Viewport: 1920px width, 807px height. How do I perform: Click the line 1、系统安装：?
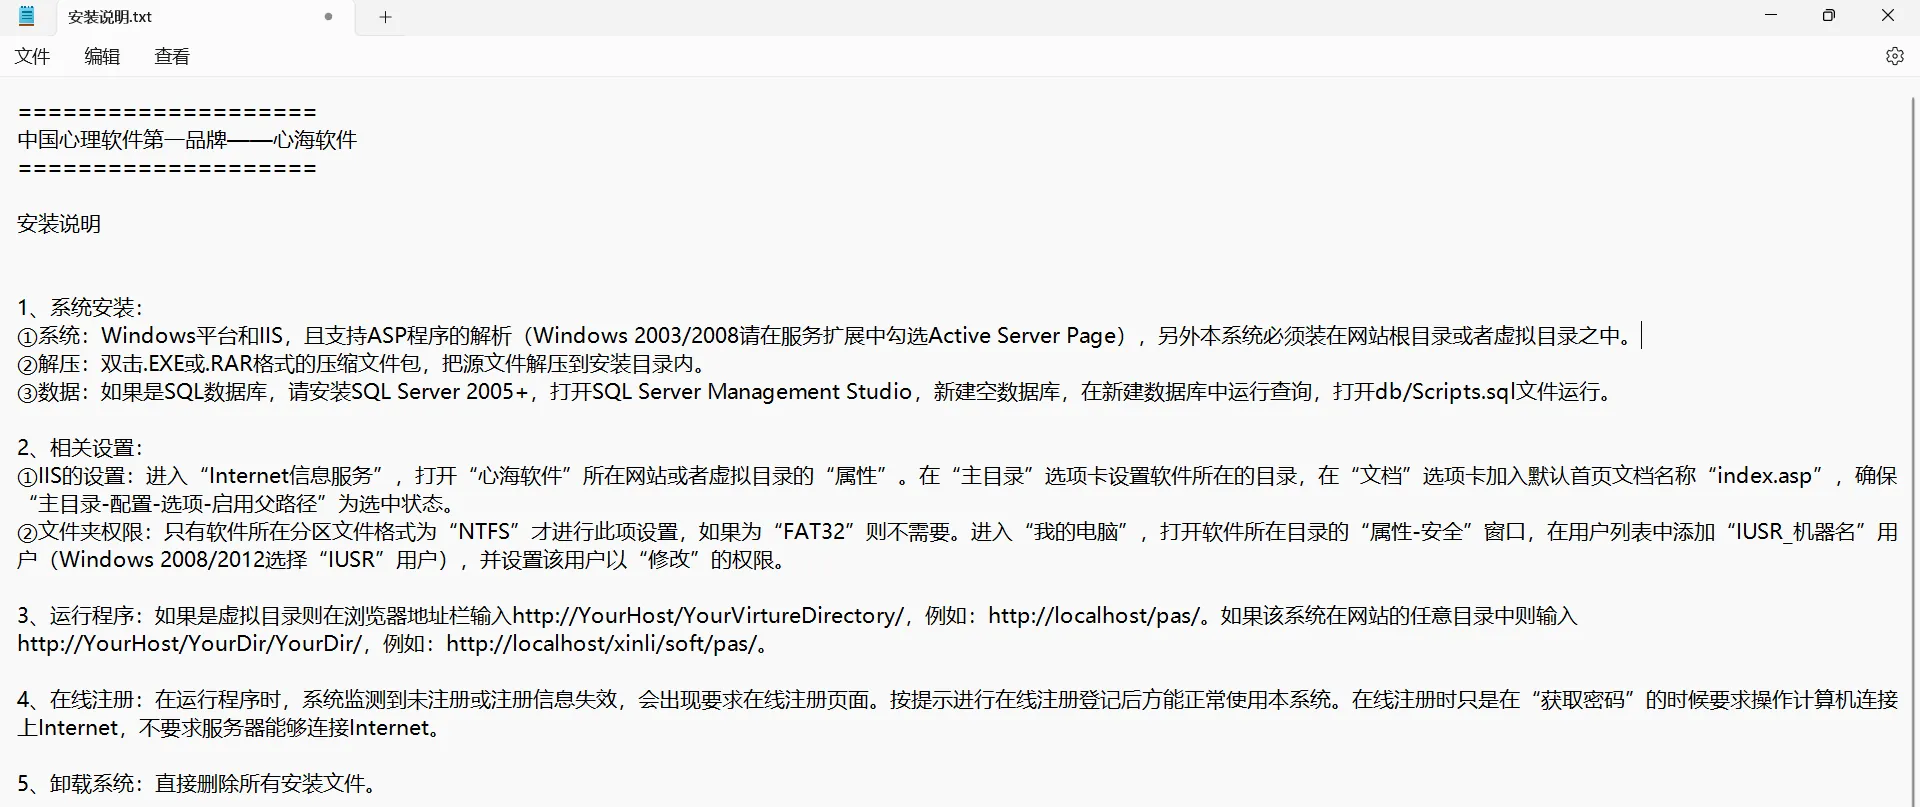click(80, 308)
